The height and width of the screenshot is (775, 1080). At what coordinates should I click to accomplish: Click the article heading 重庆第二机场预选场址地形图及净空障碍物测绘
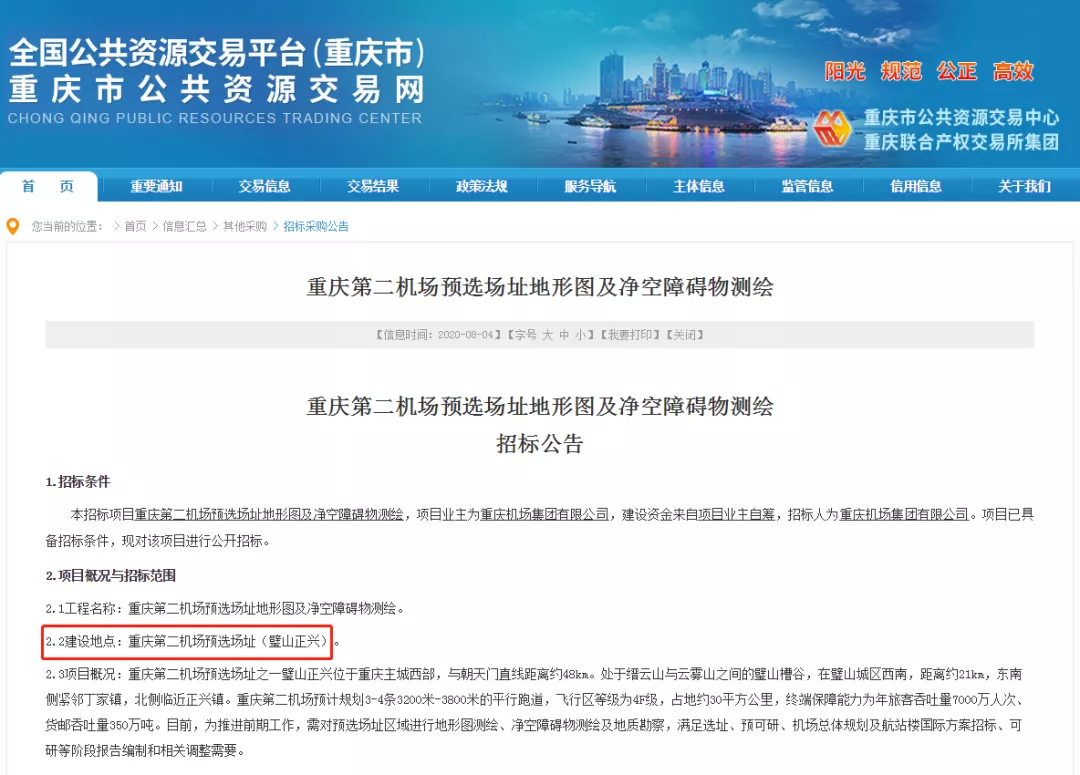[x=540, y=287]
